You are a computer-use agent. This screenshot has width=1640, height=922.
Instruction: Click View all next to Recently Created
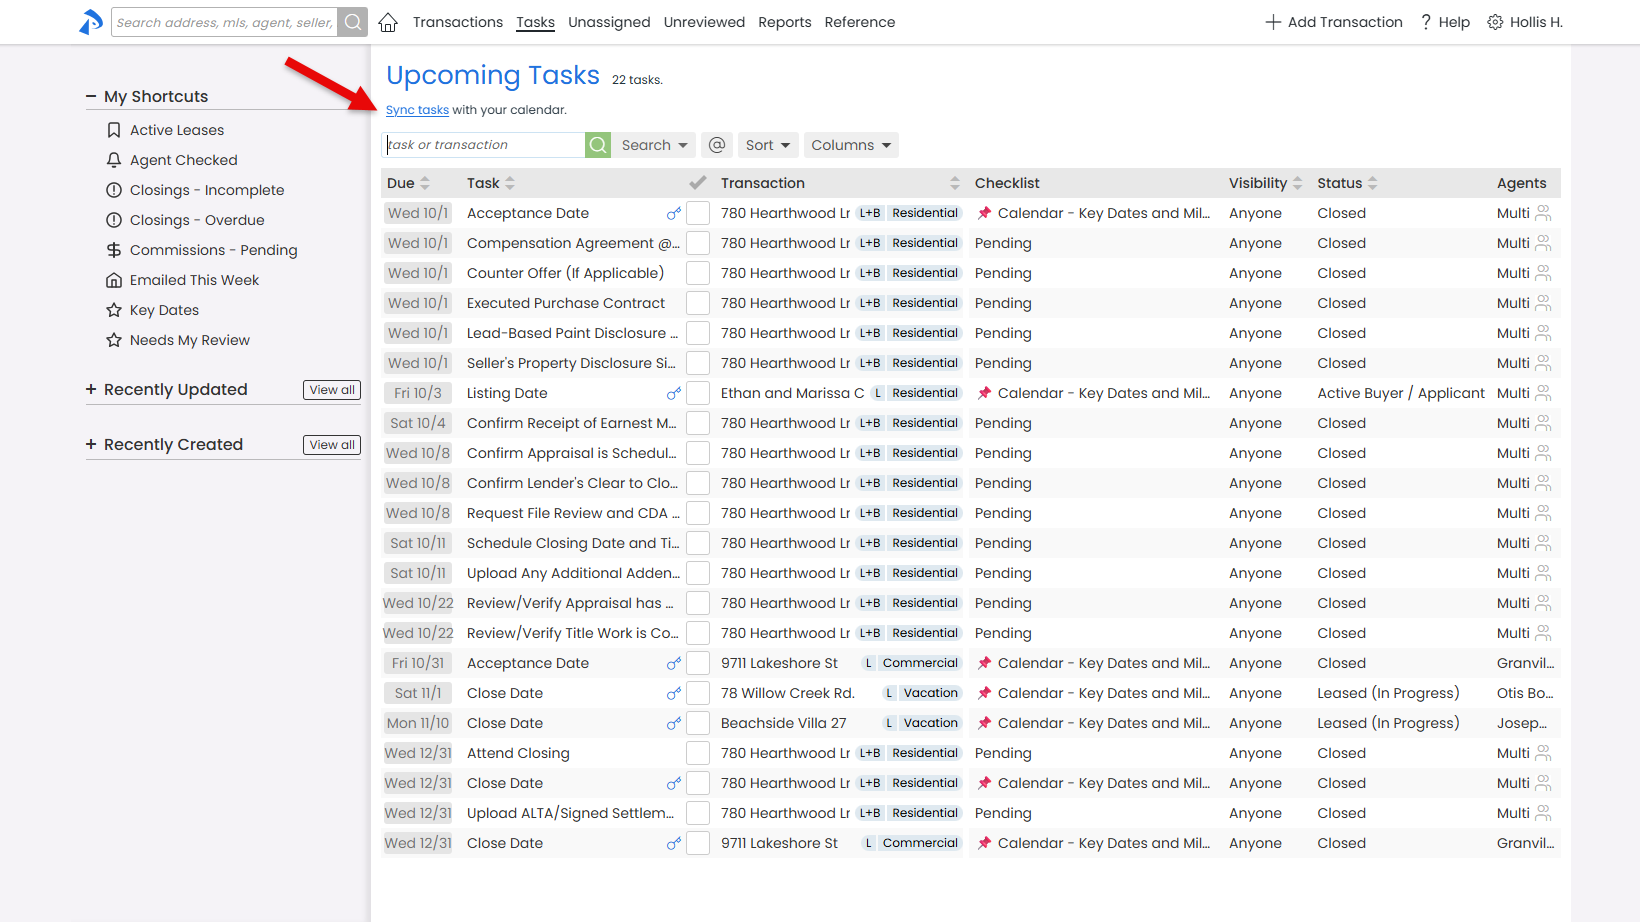tap(332, 445)
